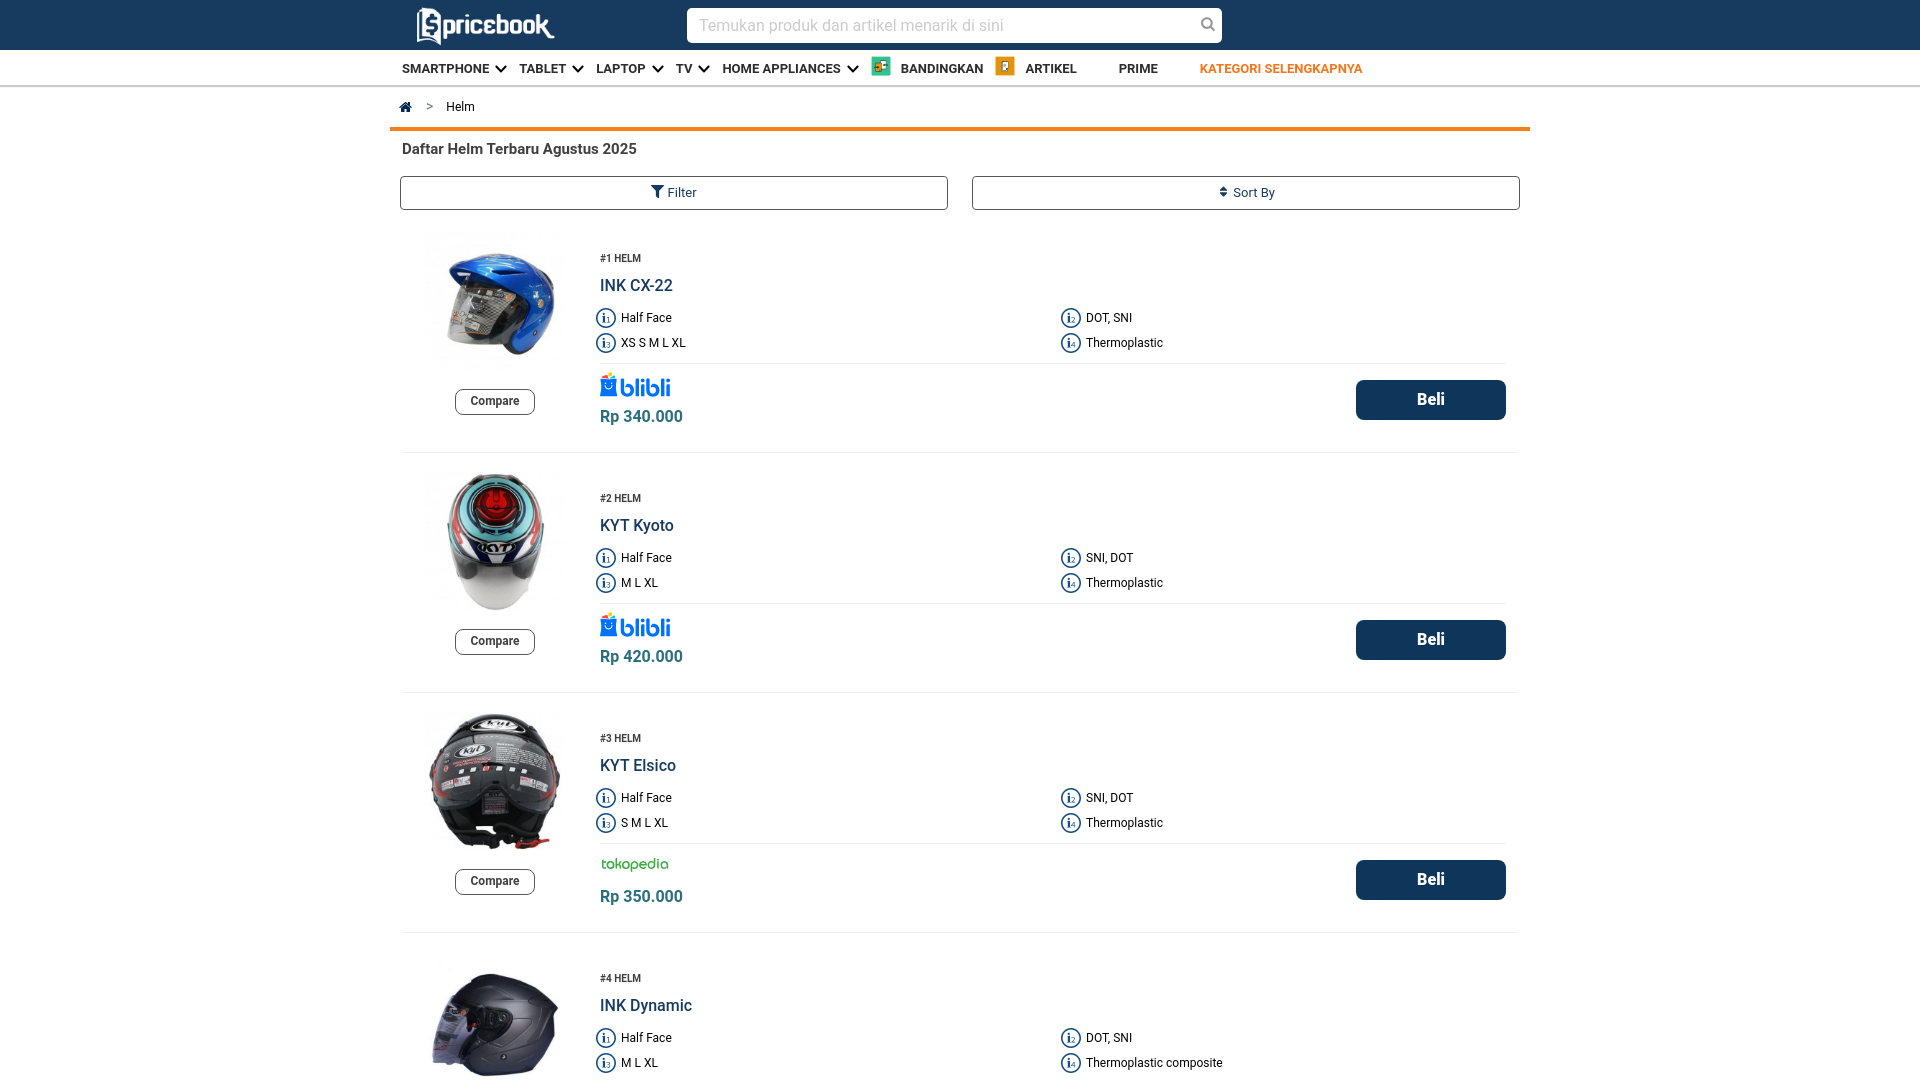Click the info icon beside INK Dynamic M L XL

[606, 1063]
